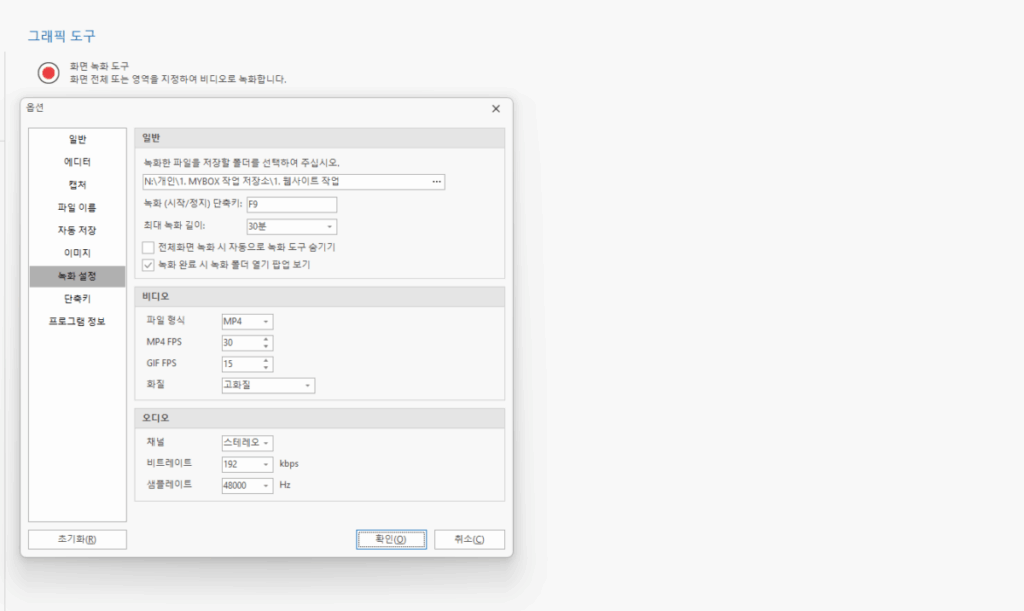Open the audio channel stereo dropdown

click(x=266, y=442)
